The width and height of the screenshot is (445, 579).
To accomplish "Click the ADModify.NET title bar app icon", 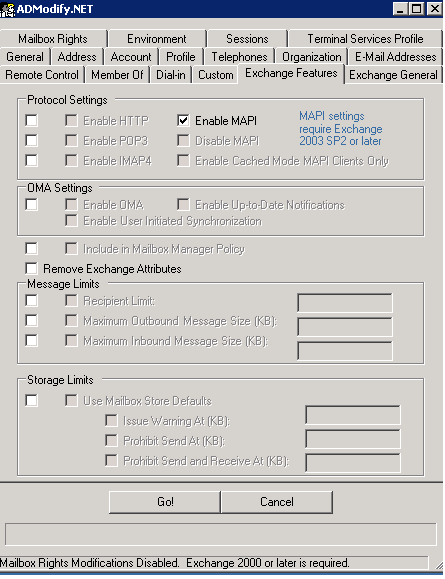I will 7,9.
